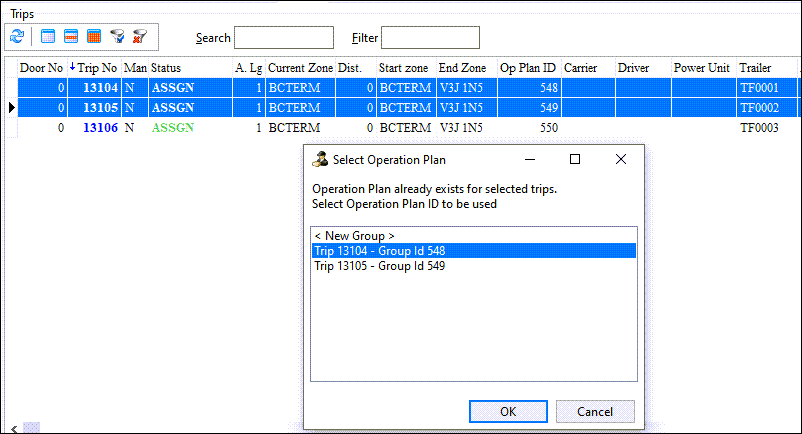Click the funnel icon with red X
The width and height of the screenshot is (802, 434).
point(140,37)
